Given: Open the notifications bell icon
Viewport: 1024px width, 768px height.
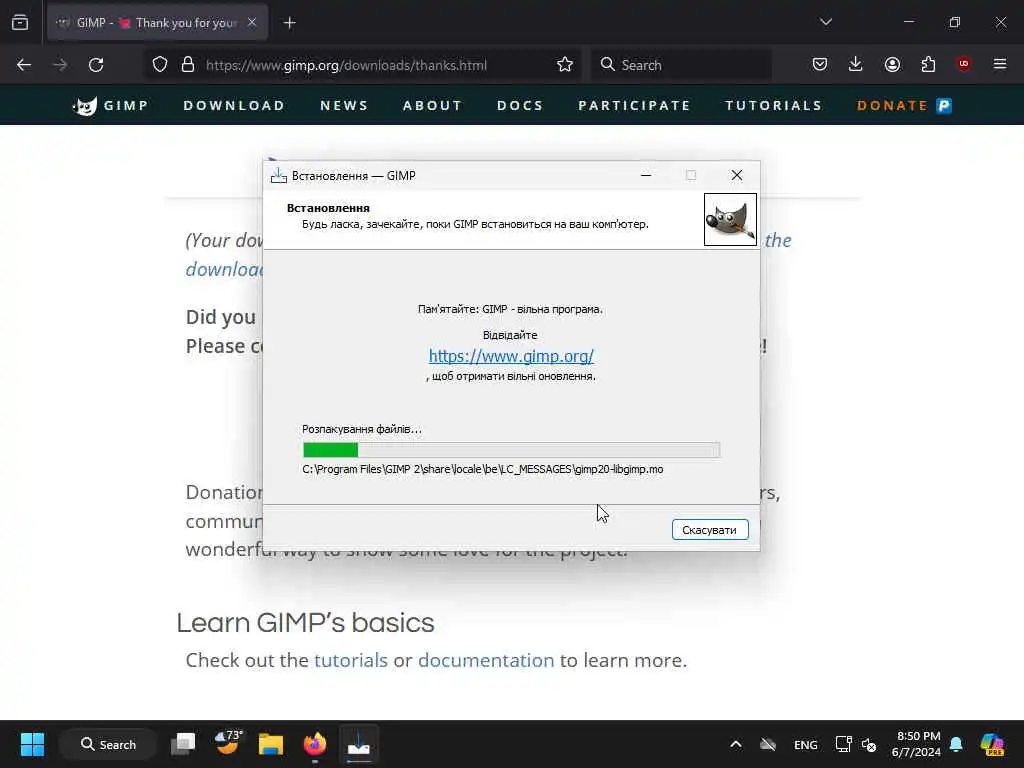Looking at the screenshot, I should (x=956, y=744).
